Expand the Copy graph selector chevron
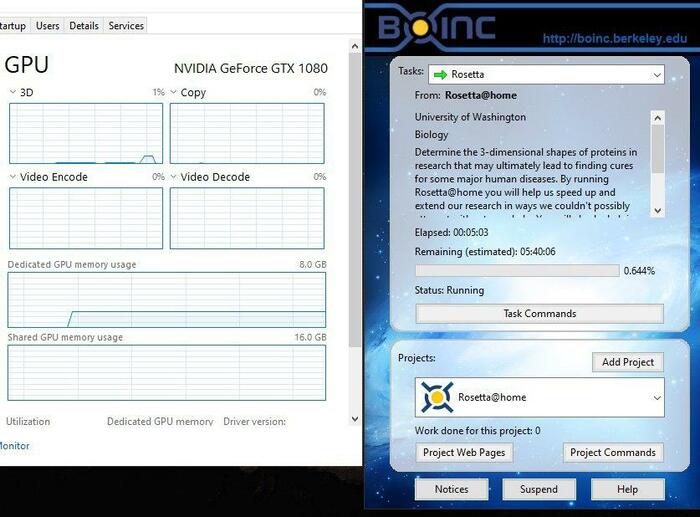 (x=174, y=92)
